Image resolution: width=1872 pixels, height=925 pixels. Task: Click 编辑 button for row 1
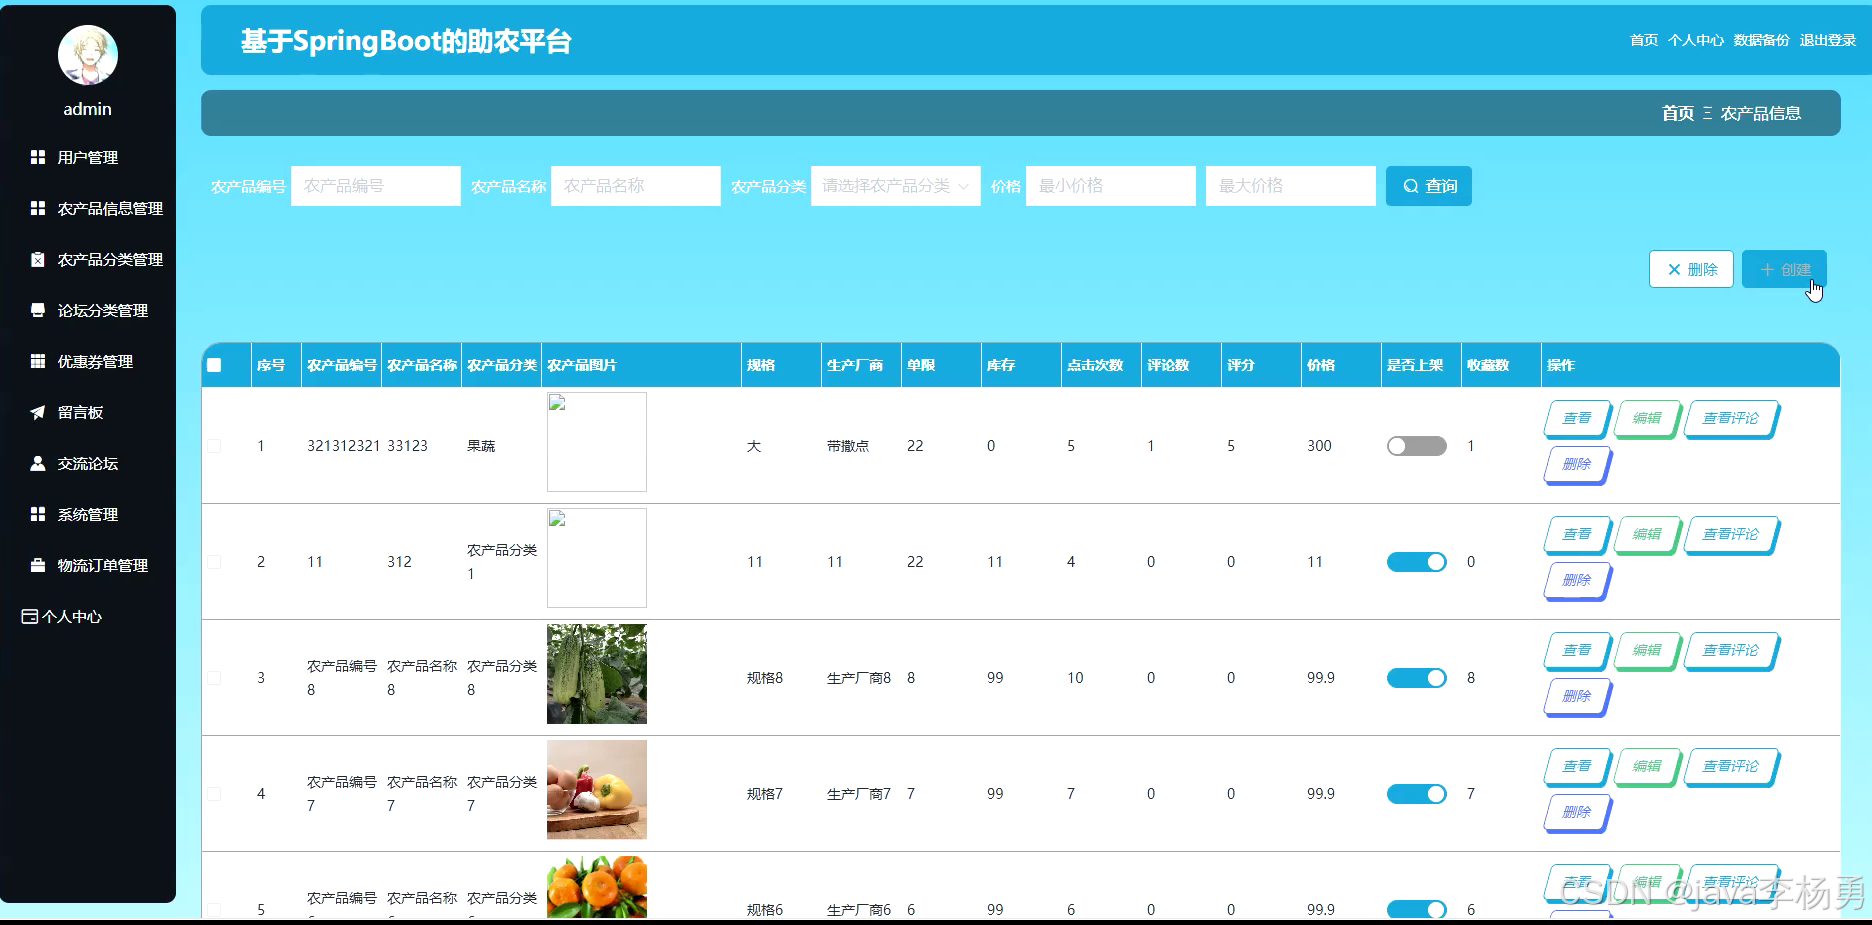(x=1648, y=419)
